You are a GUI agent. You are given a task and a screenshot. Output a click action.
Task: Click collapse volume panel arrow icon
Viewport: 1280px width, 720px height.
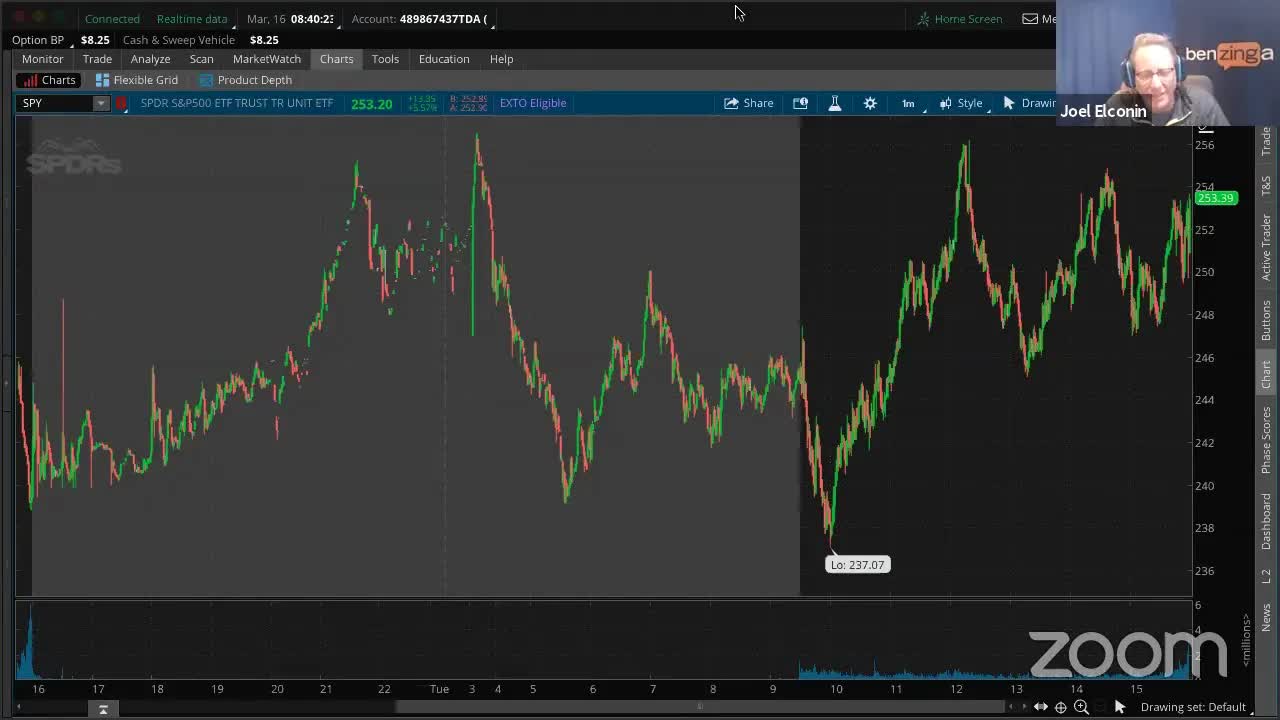point(103,709)
